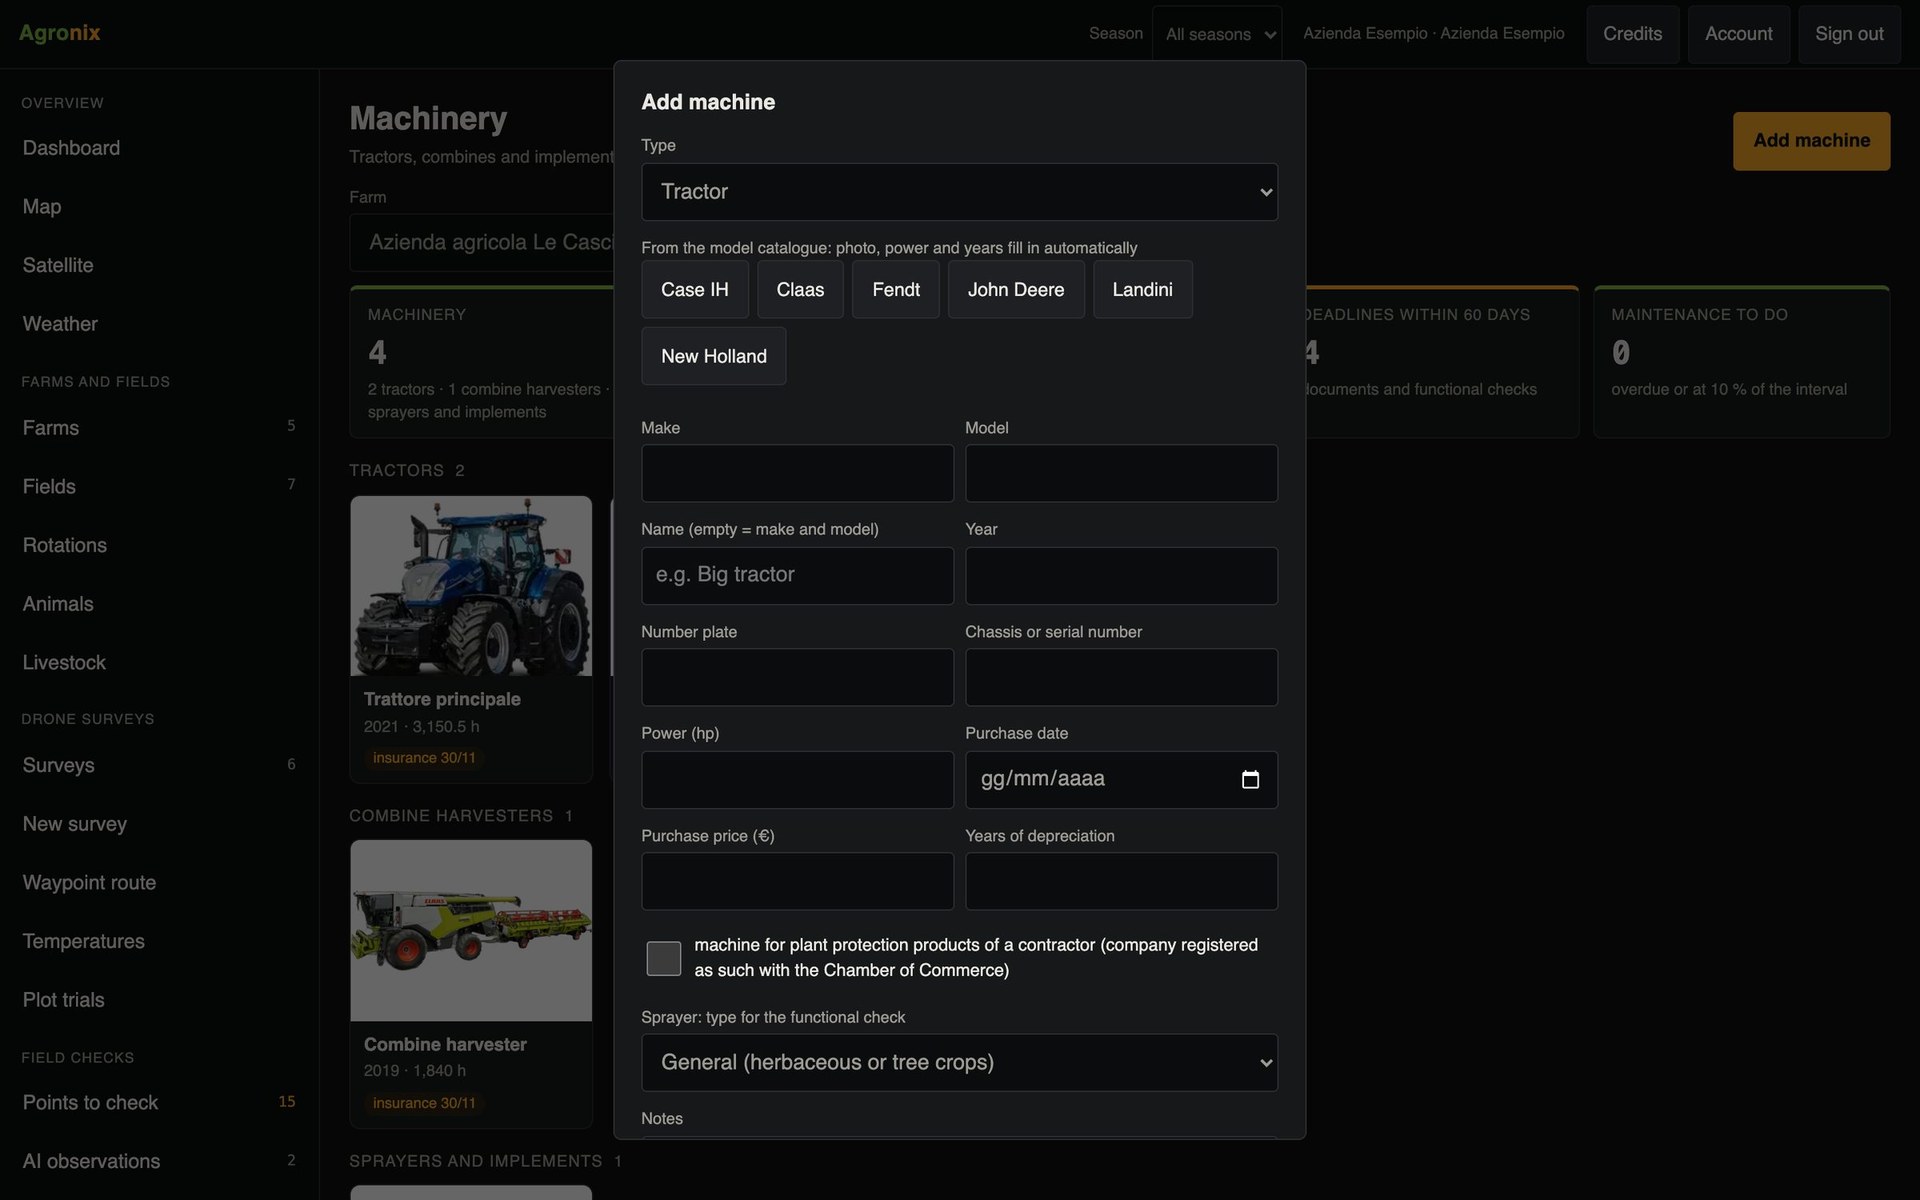This screenshot has height=1200, width=1920.
Task: Click the Name field with Big tractor placeholder
Action: pos(797,575)
